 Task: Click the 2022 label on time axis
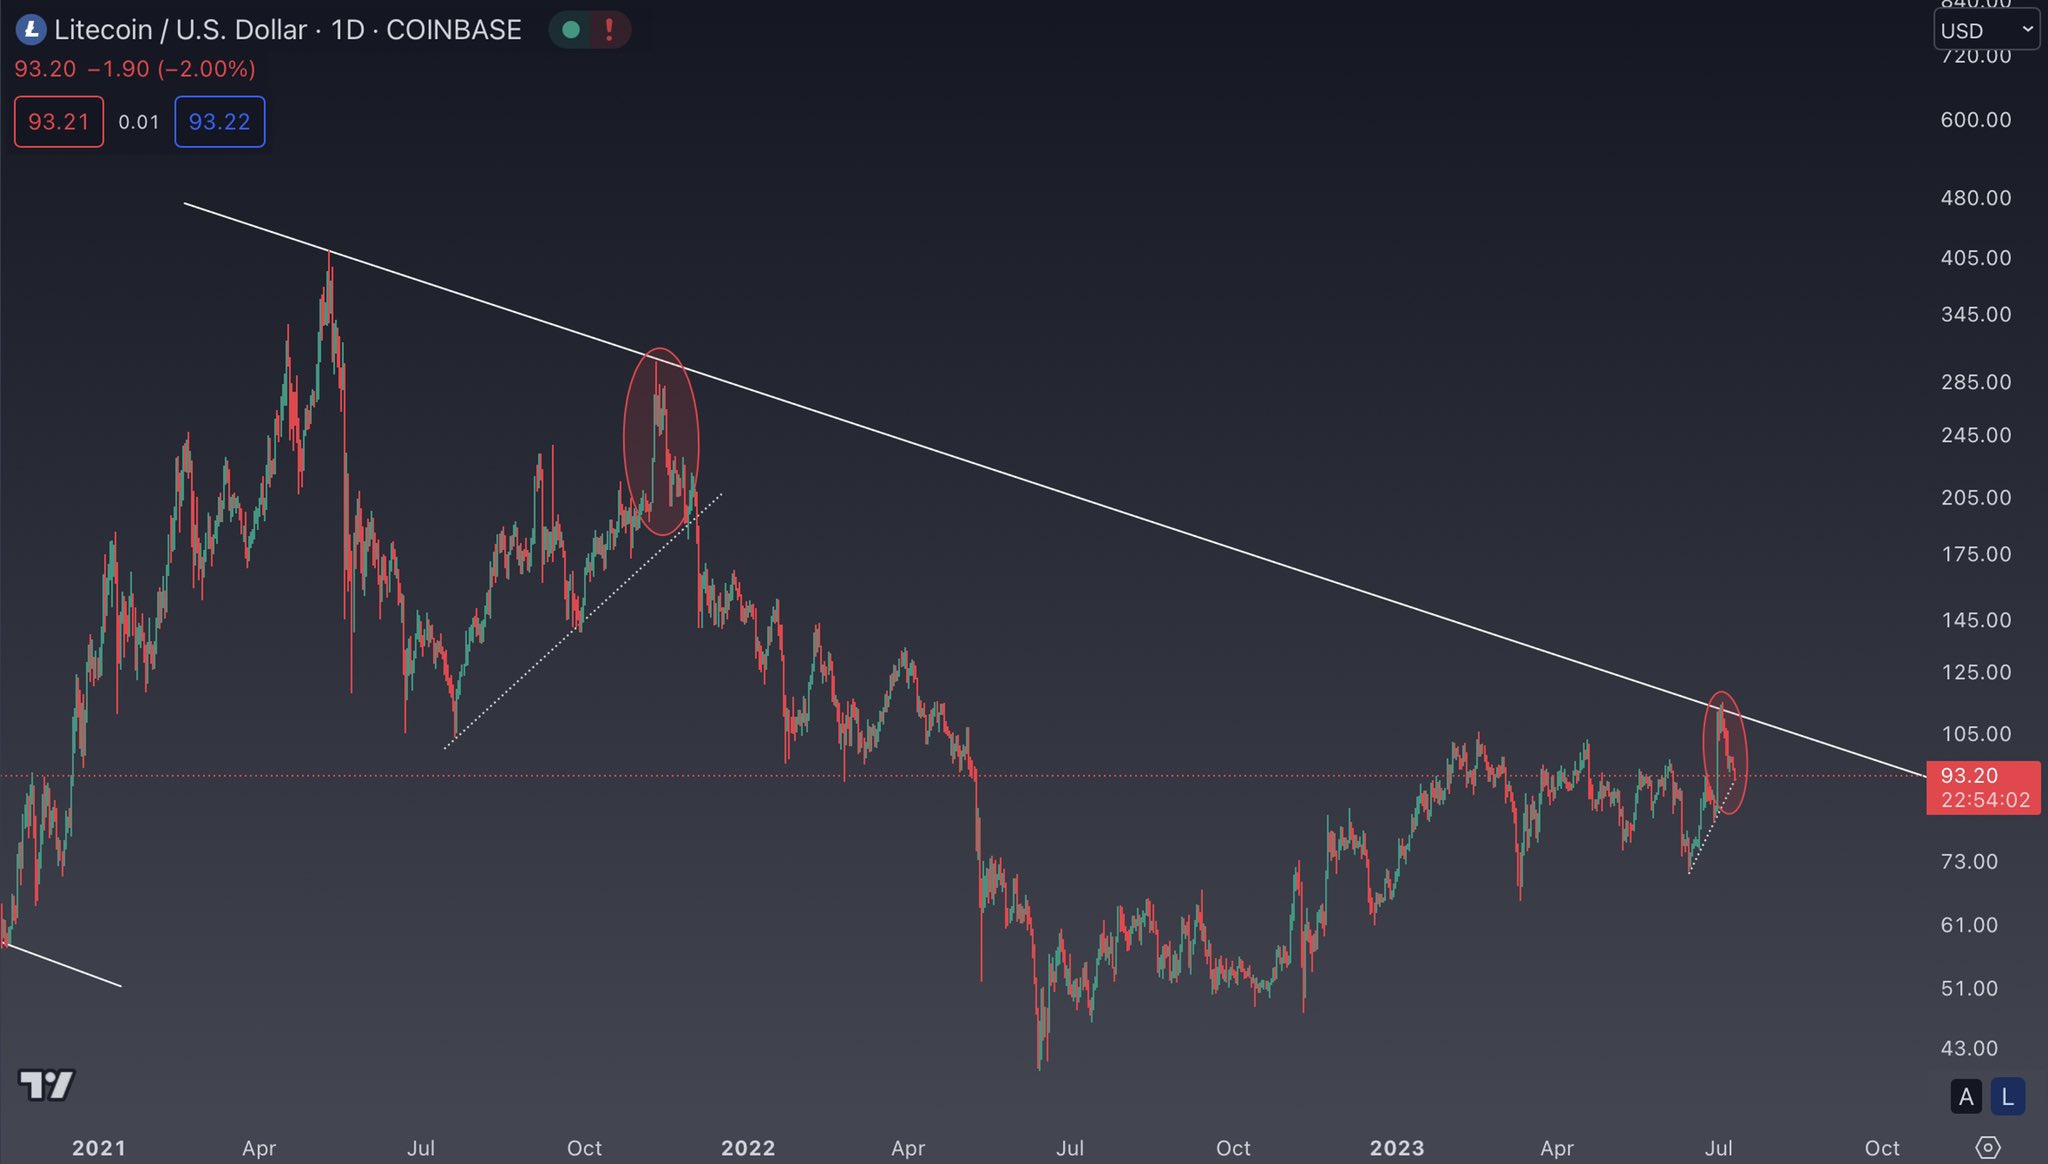pyautogui.click(x=748, y=1148)
